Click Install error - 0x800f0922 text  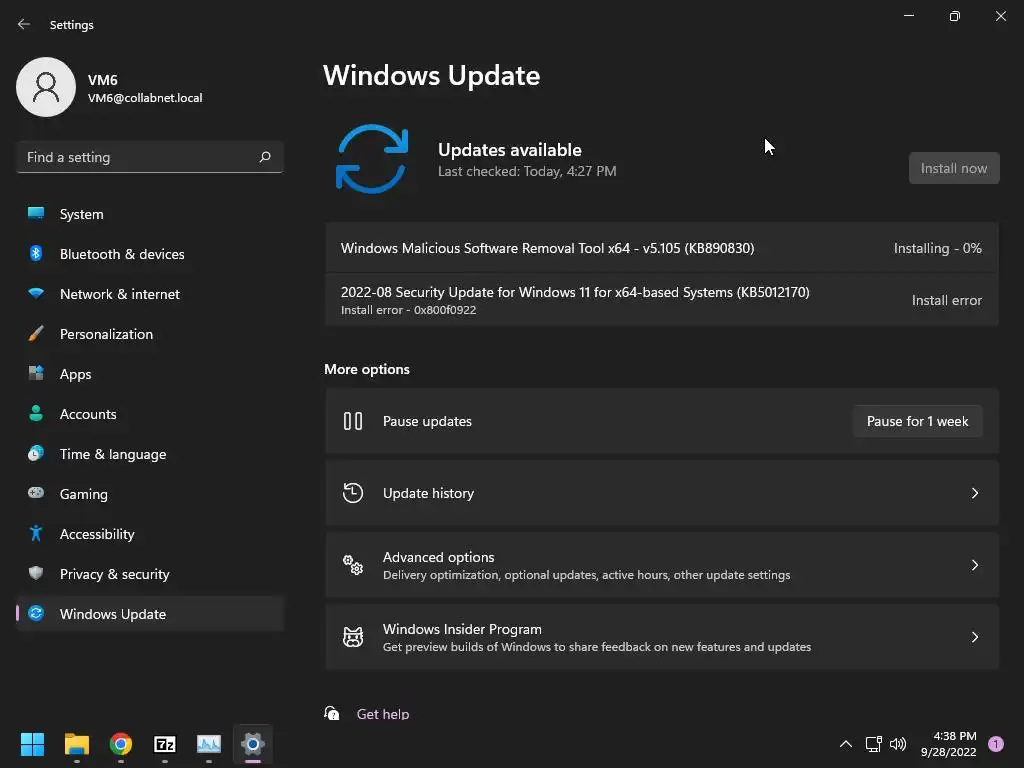(408, 310)
